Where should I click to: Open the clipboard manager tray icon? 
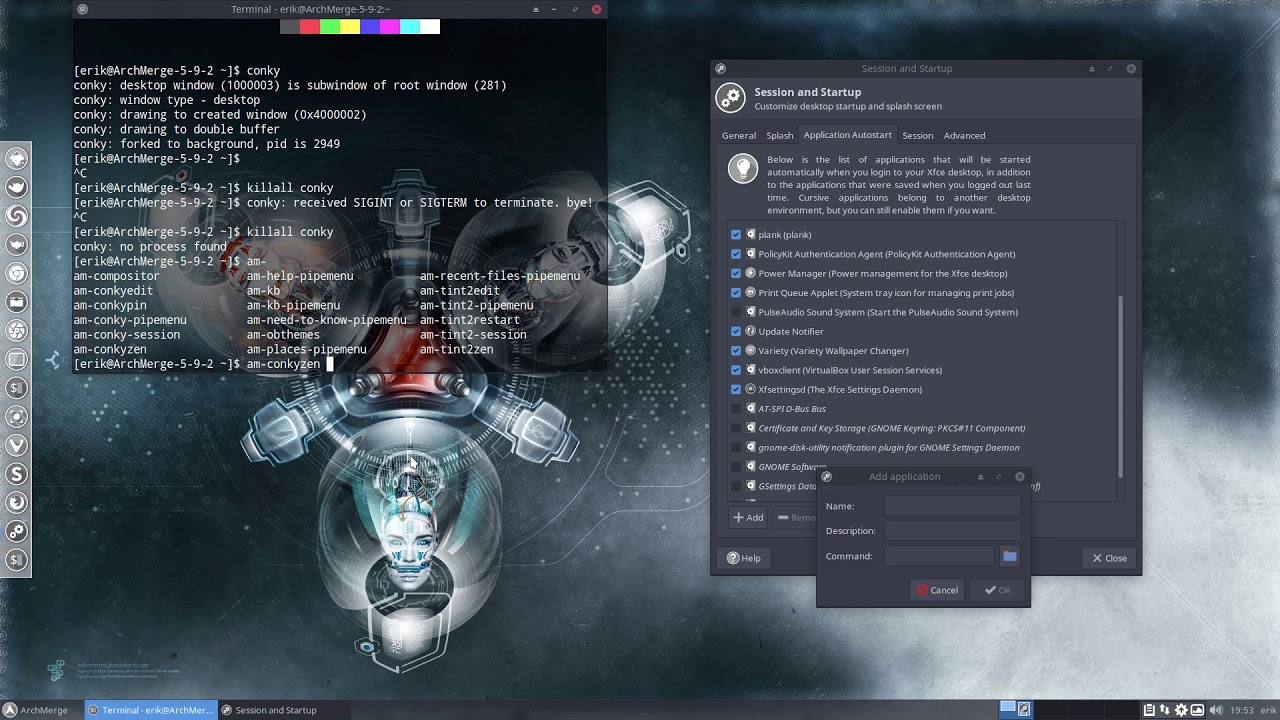coord(1149,710)
